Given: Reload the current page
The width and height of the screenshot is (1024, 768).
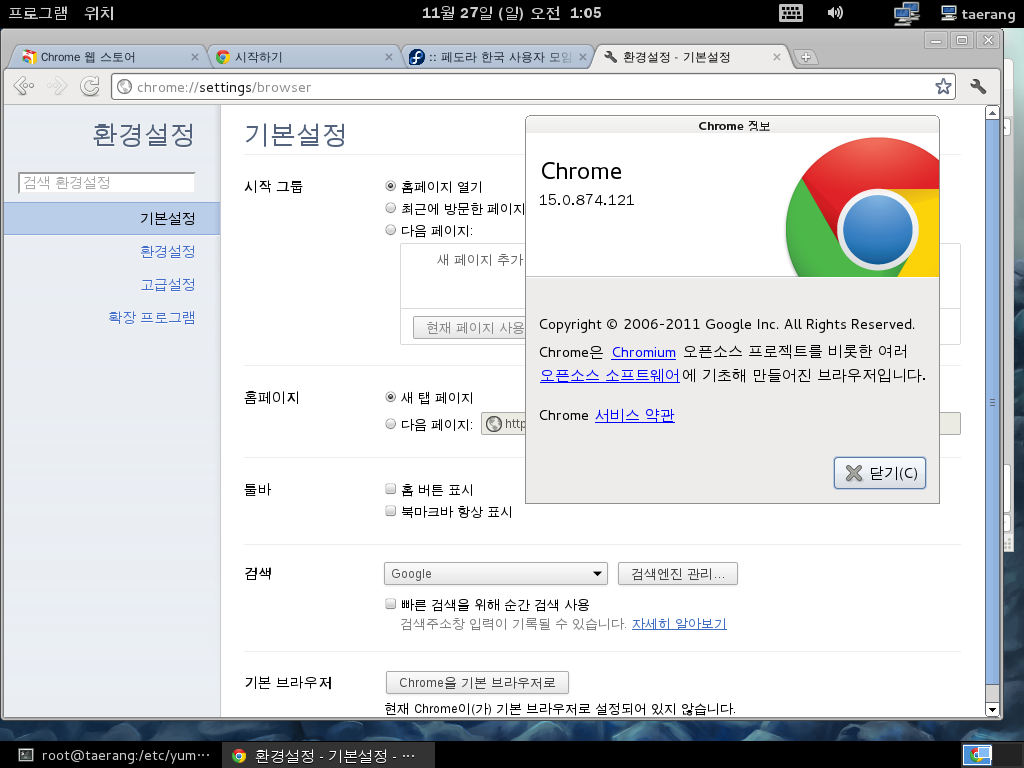Looking at the screenshot, I should [90, 86].
